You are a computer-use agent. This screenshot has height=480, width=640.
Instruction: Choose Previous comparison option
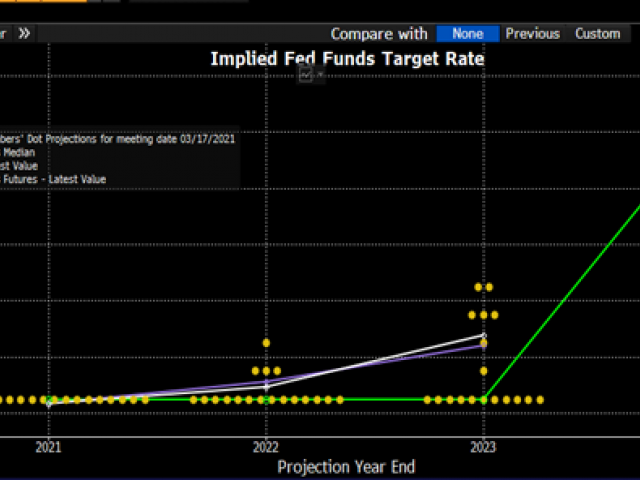[x=532, y=33]
